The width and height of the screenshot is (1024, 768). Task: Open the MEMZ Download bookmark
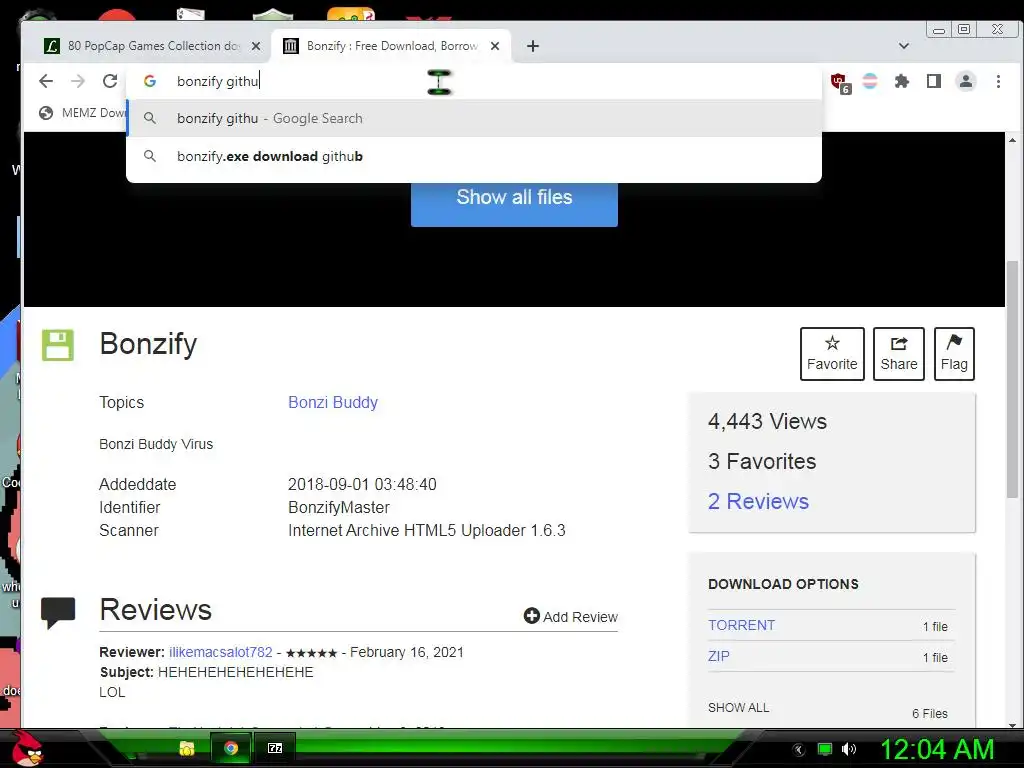pyautogui.click(x=82, y=113)
